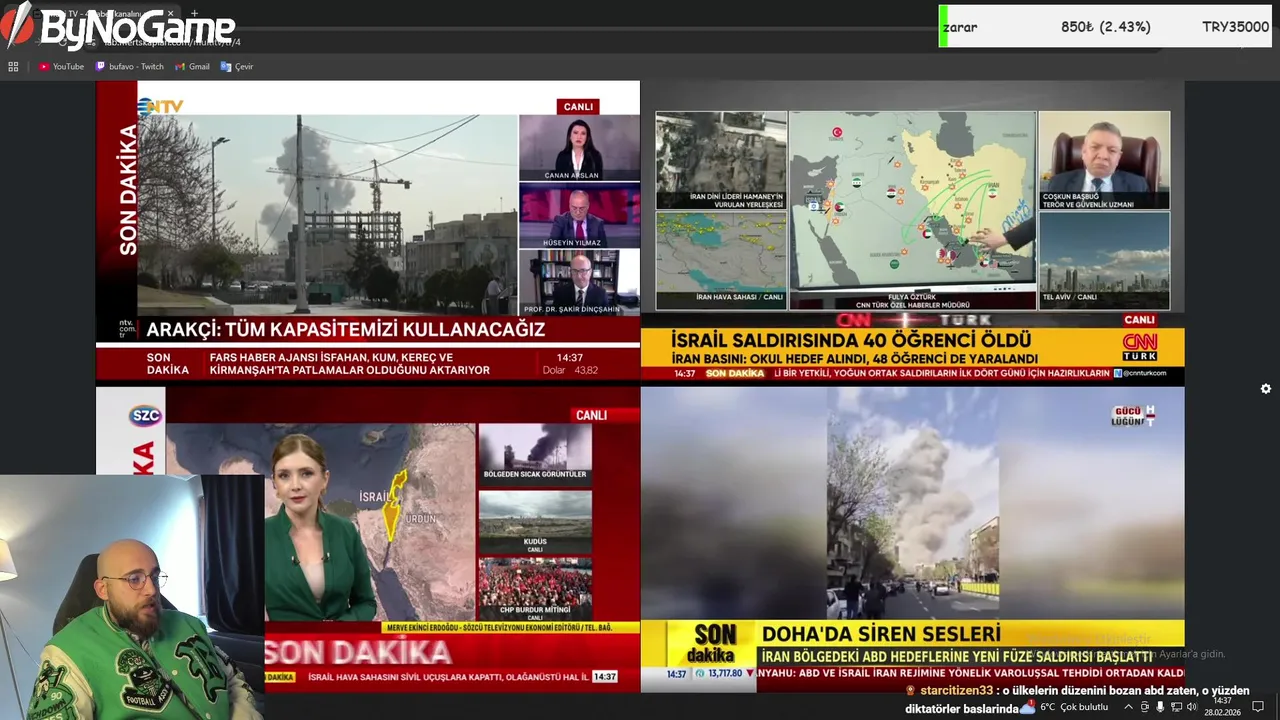This screenshot has height=720, width=1280.
Task: Open the apps grid in bookmarks bar
Action: pyautogui.click(x=13, y=67)
